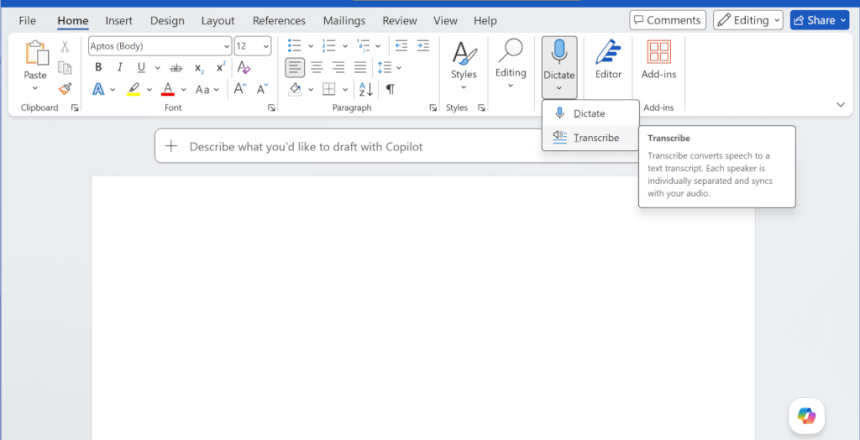The width and height of the screenshot is (860, 440).
Task: Cut selection with the scissors icon
Action: (65, 47)
